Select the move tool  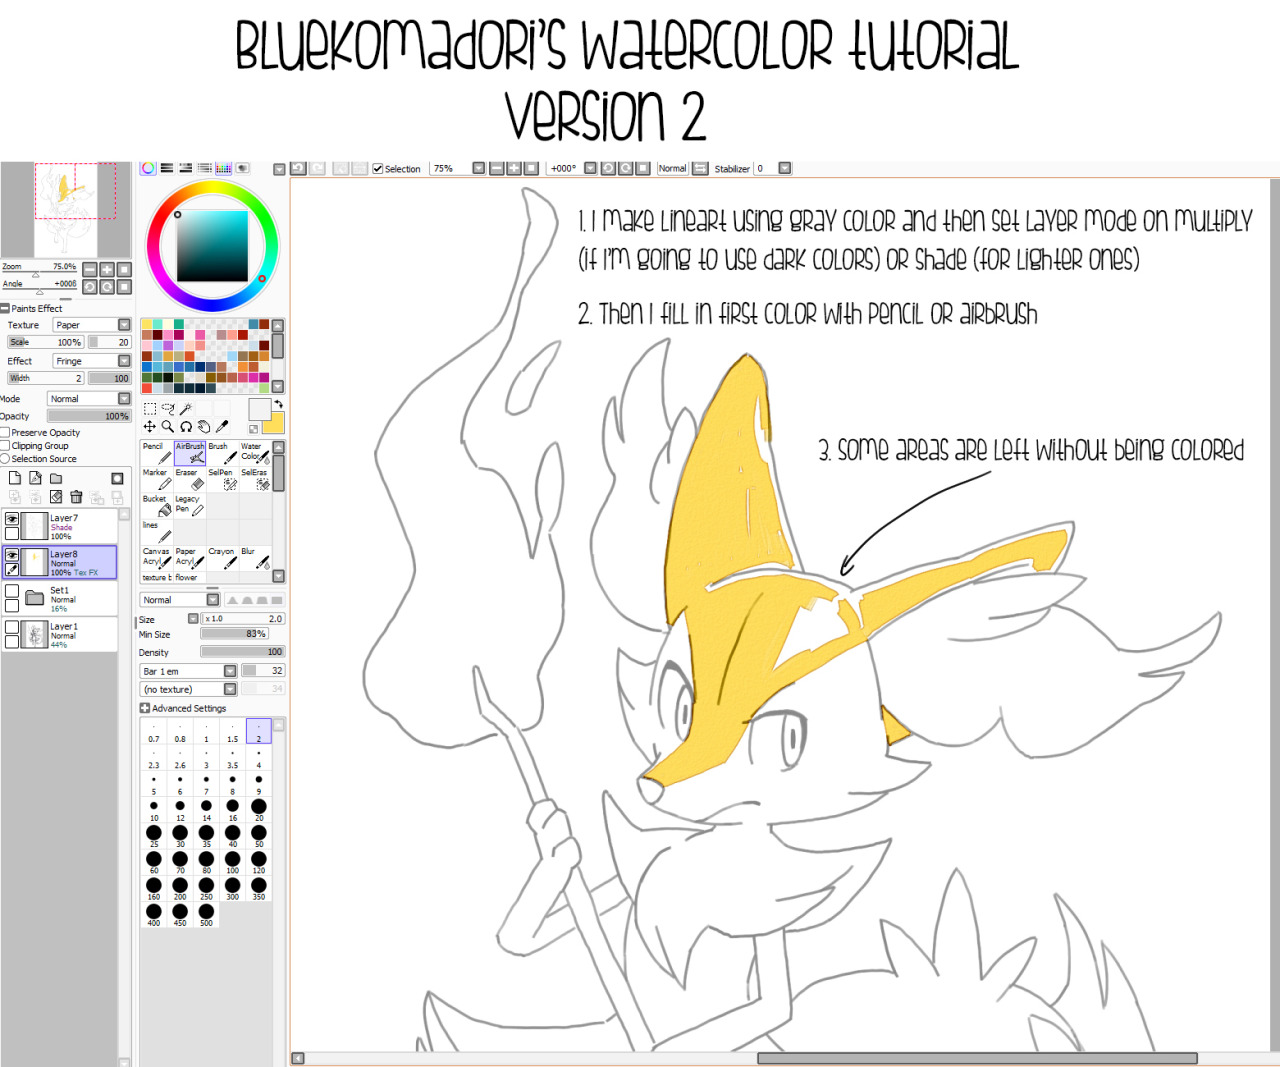150,427
